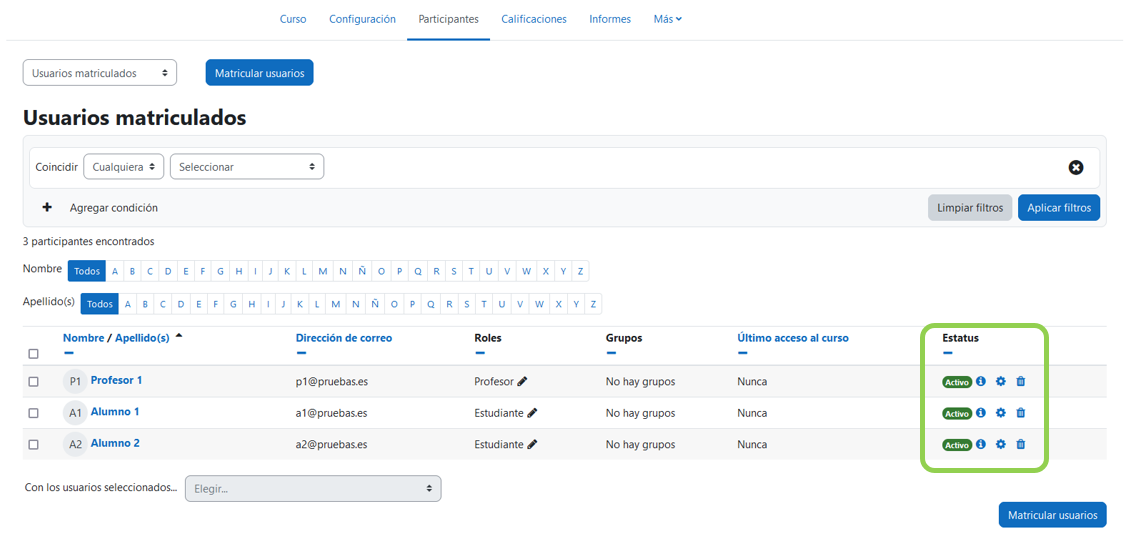
Task: Click plus icon to add condition
Action: [x=47, y=208]
